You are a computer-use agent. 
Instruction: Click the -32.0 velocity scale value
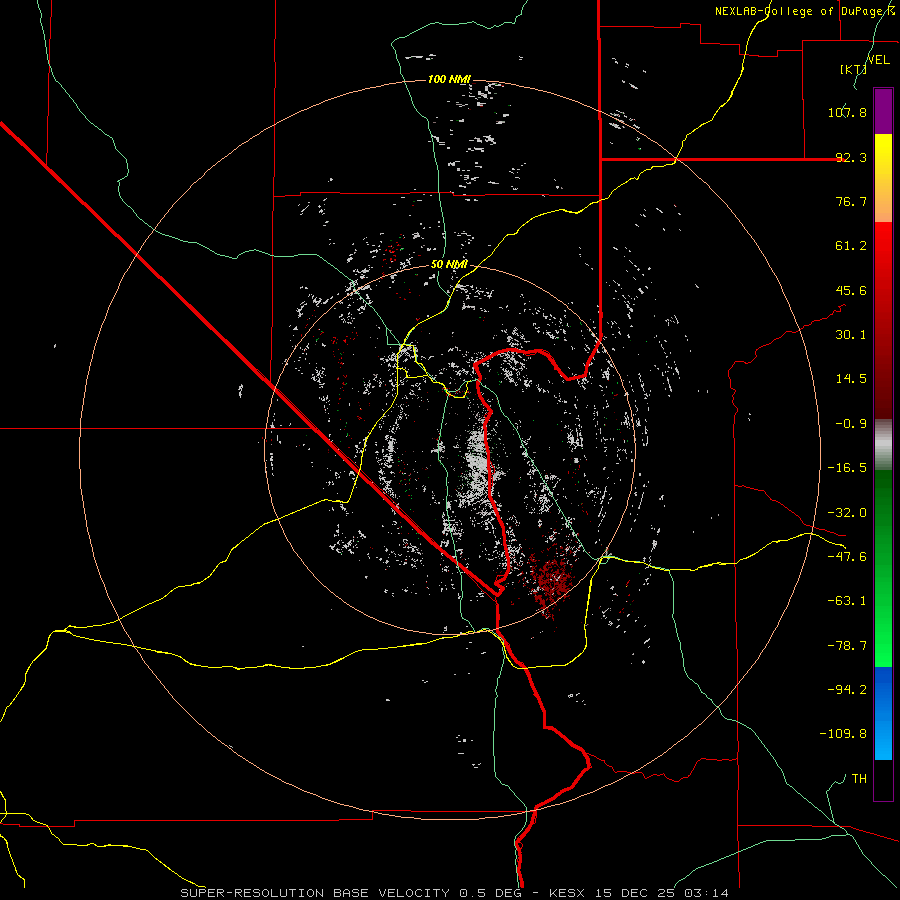(x=847, y=513)
